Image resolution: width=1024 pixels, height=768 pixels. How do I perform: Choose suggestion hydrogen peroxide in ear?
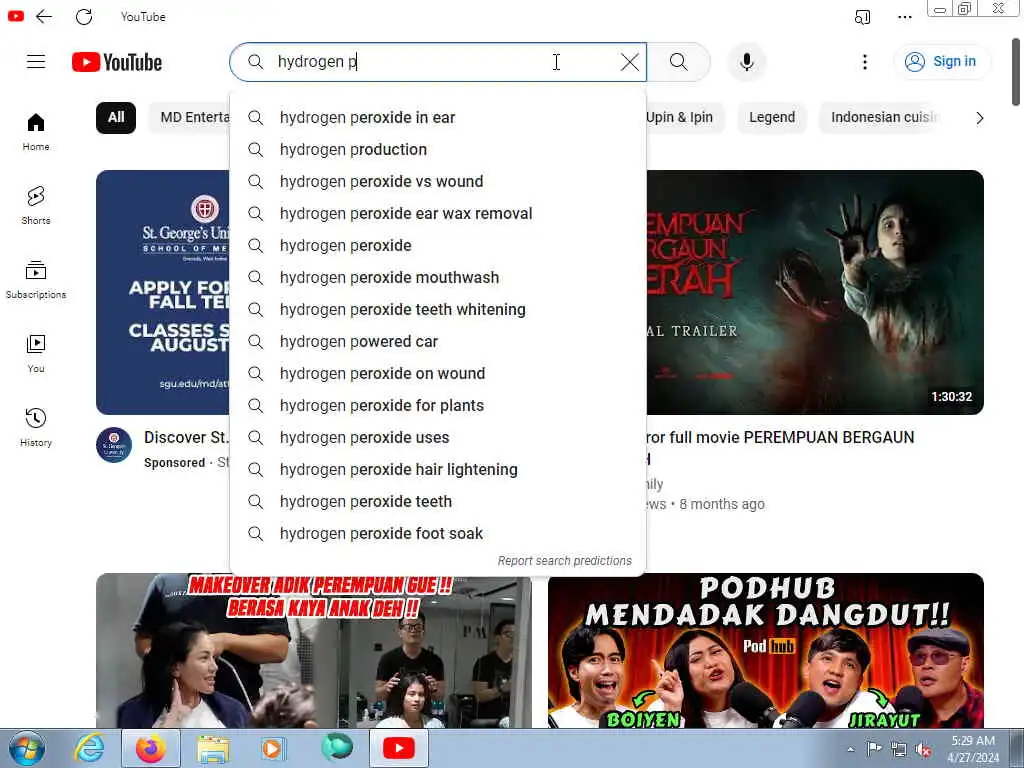tap(438, 118)
